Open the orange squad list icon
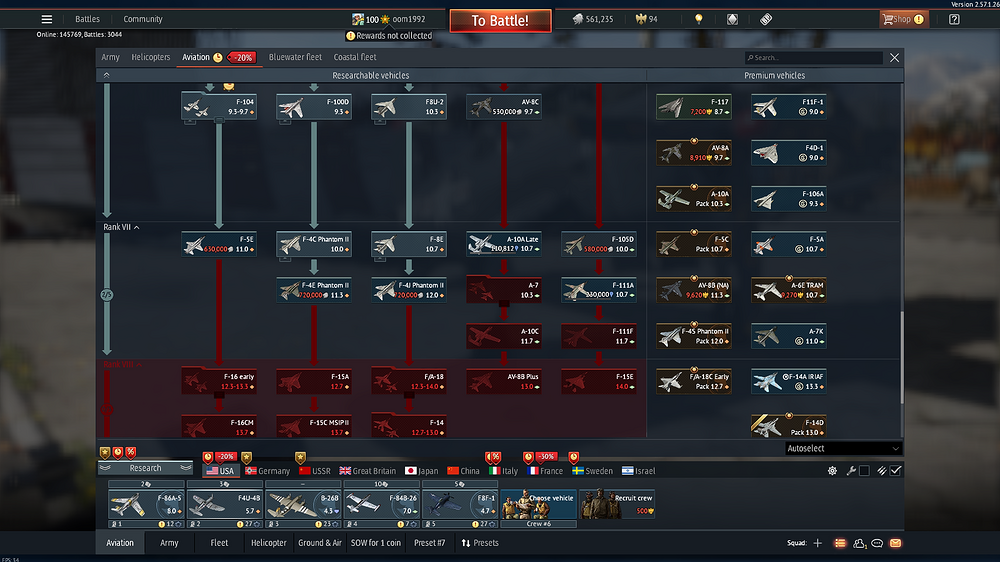The height and width of the screenshot is (562, 1000). coord(840,543)
